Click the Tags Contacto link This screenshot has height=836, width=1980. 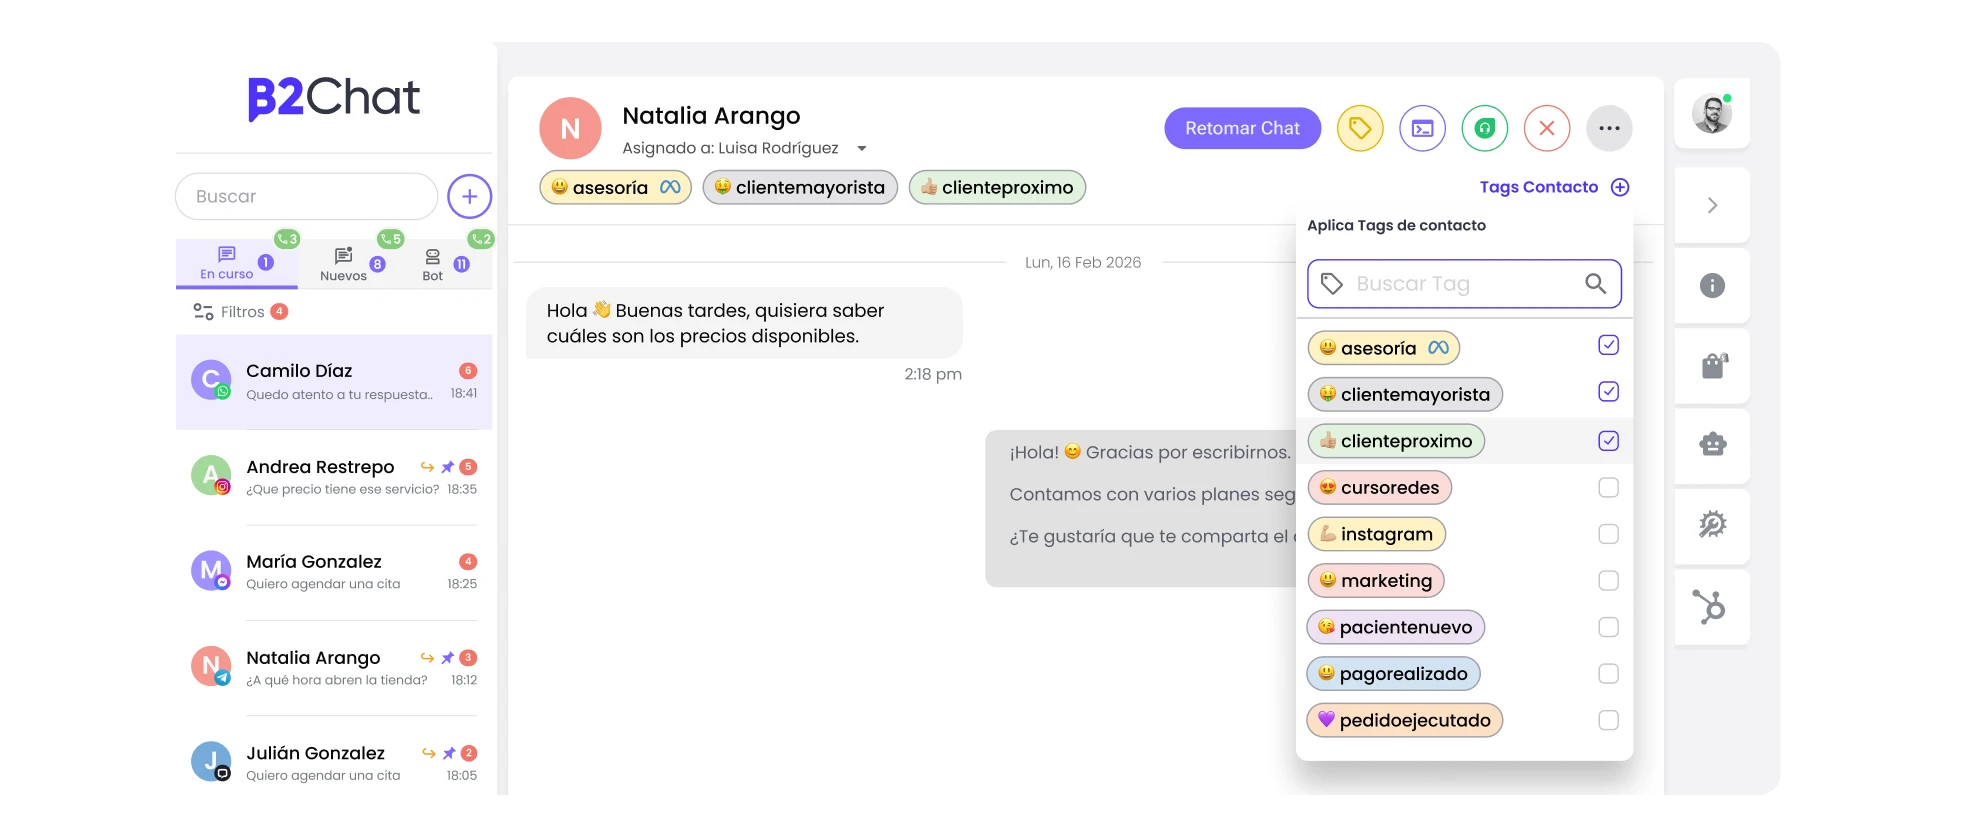coord(1538,187)
